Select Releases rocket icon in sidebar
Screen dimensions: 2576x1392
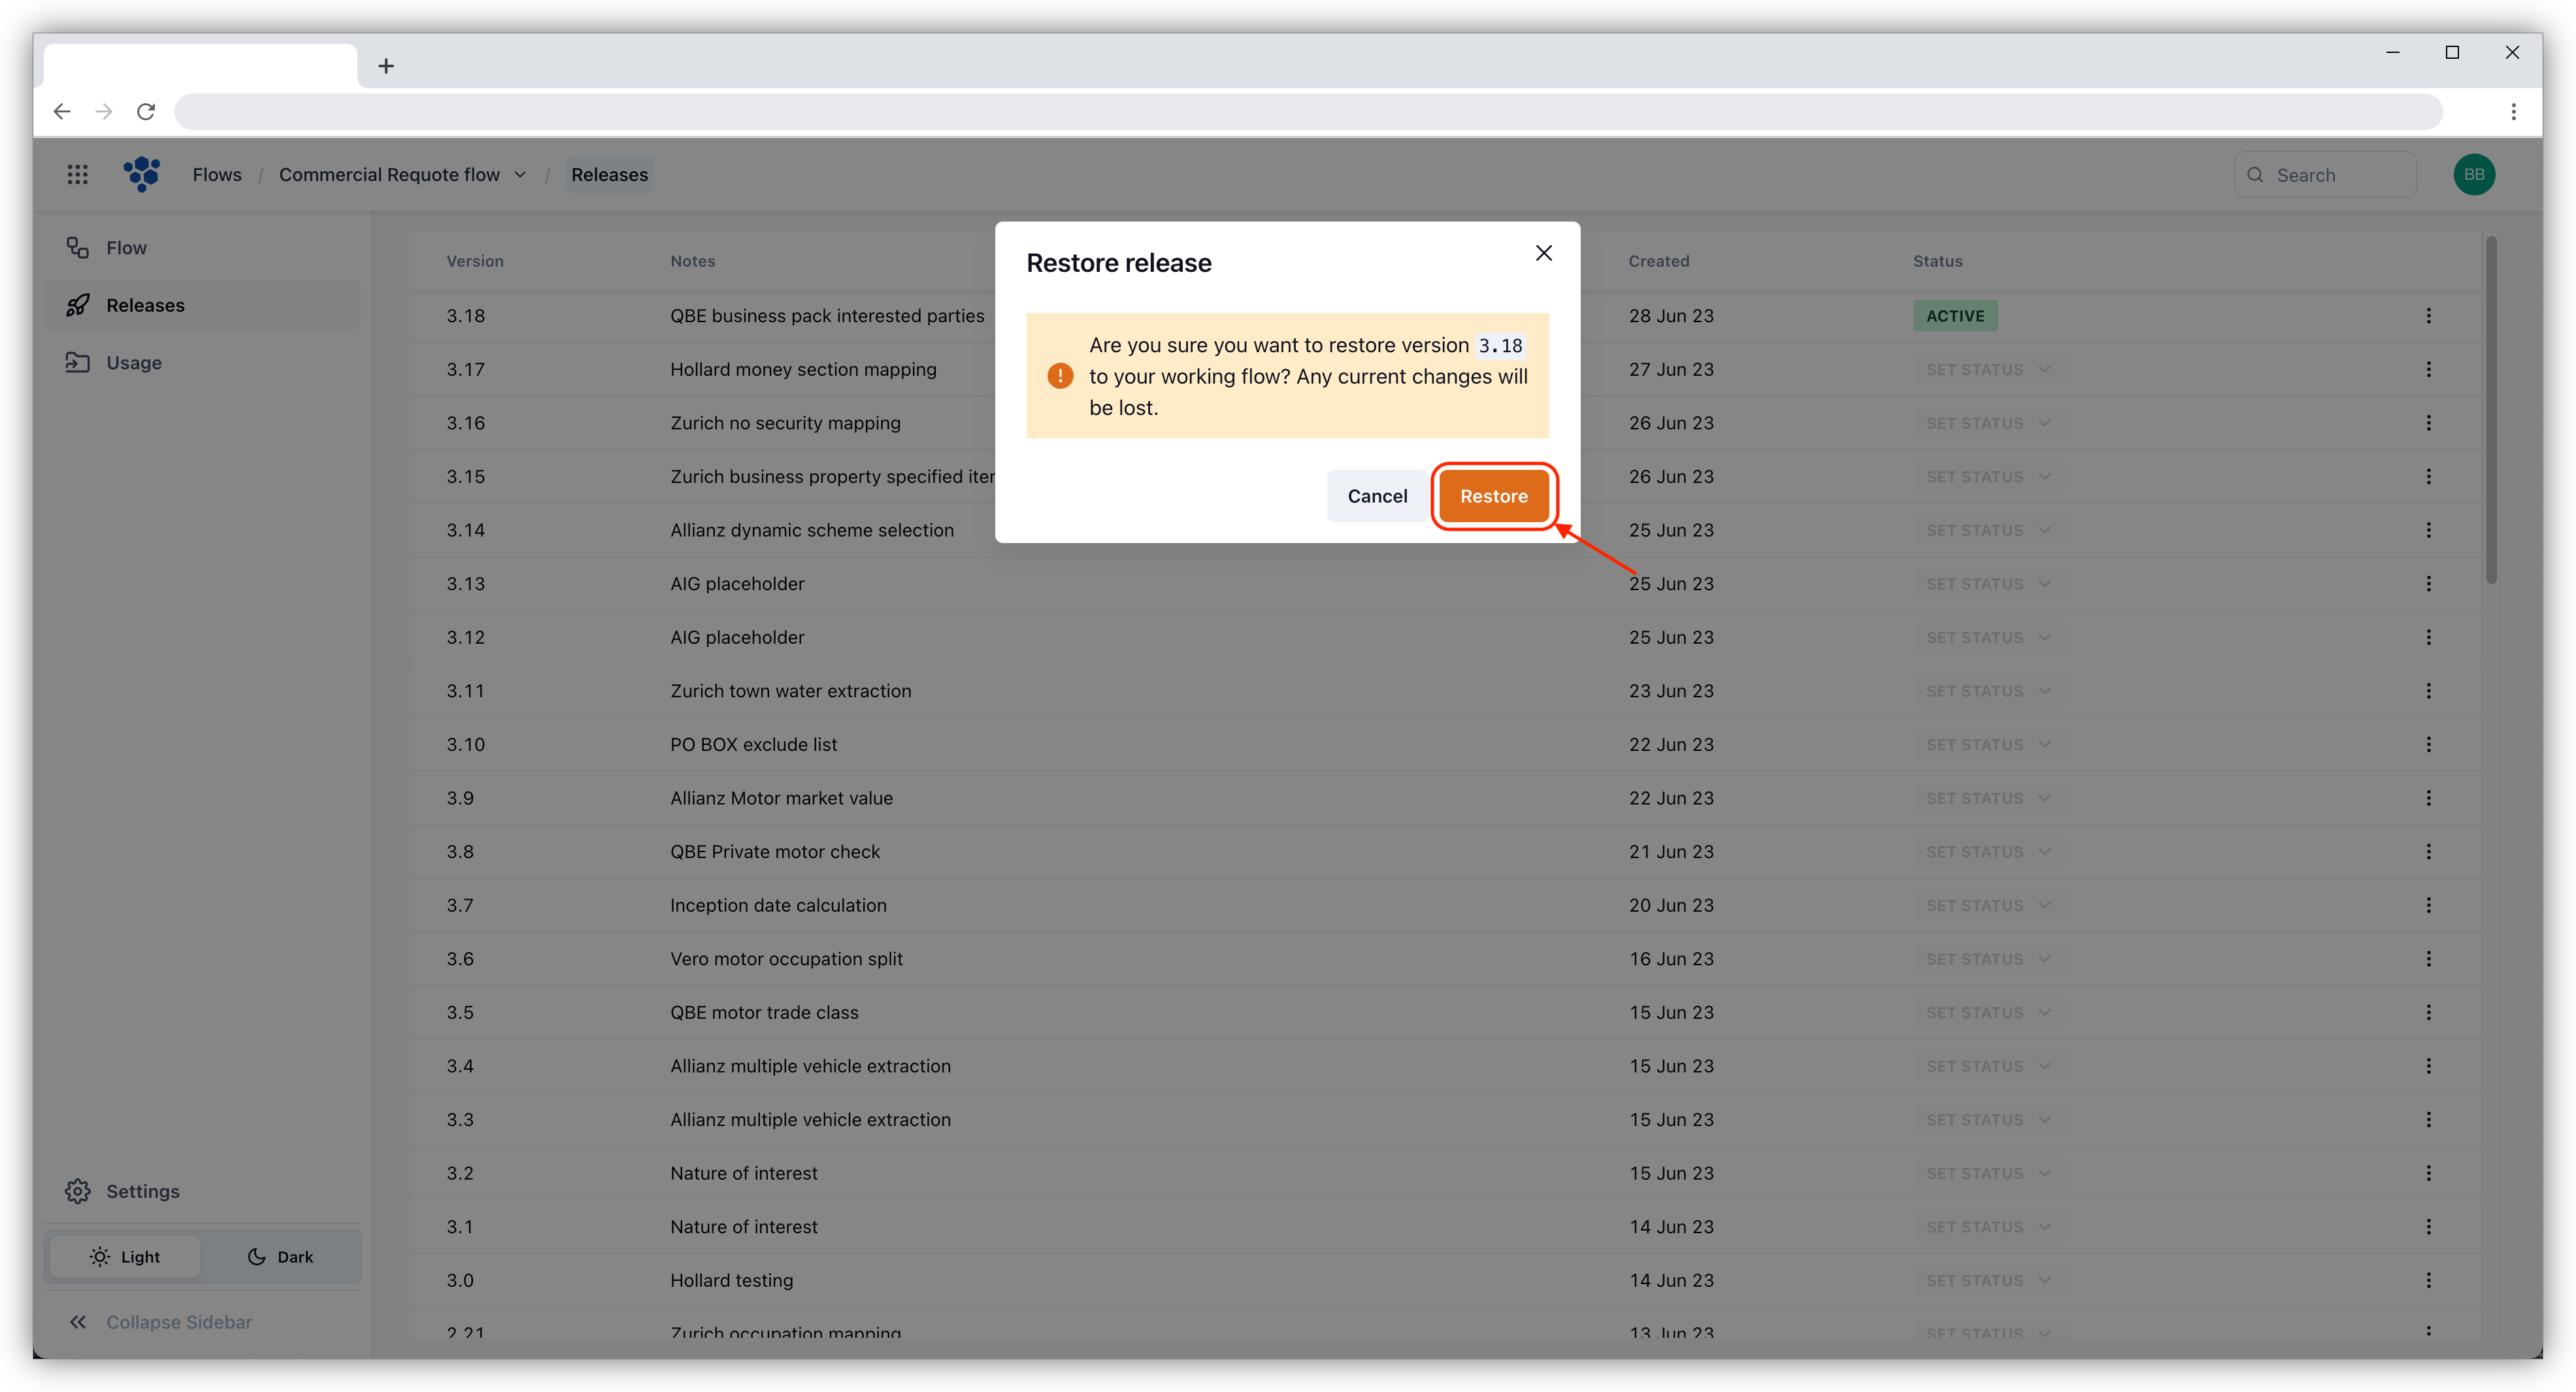(78, 305)
